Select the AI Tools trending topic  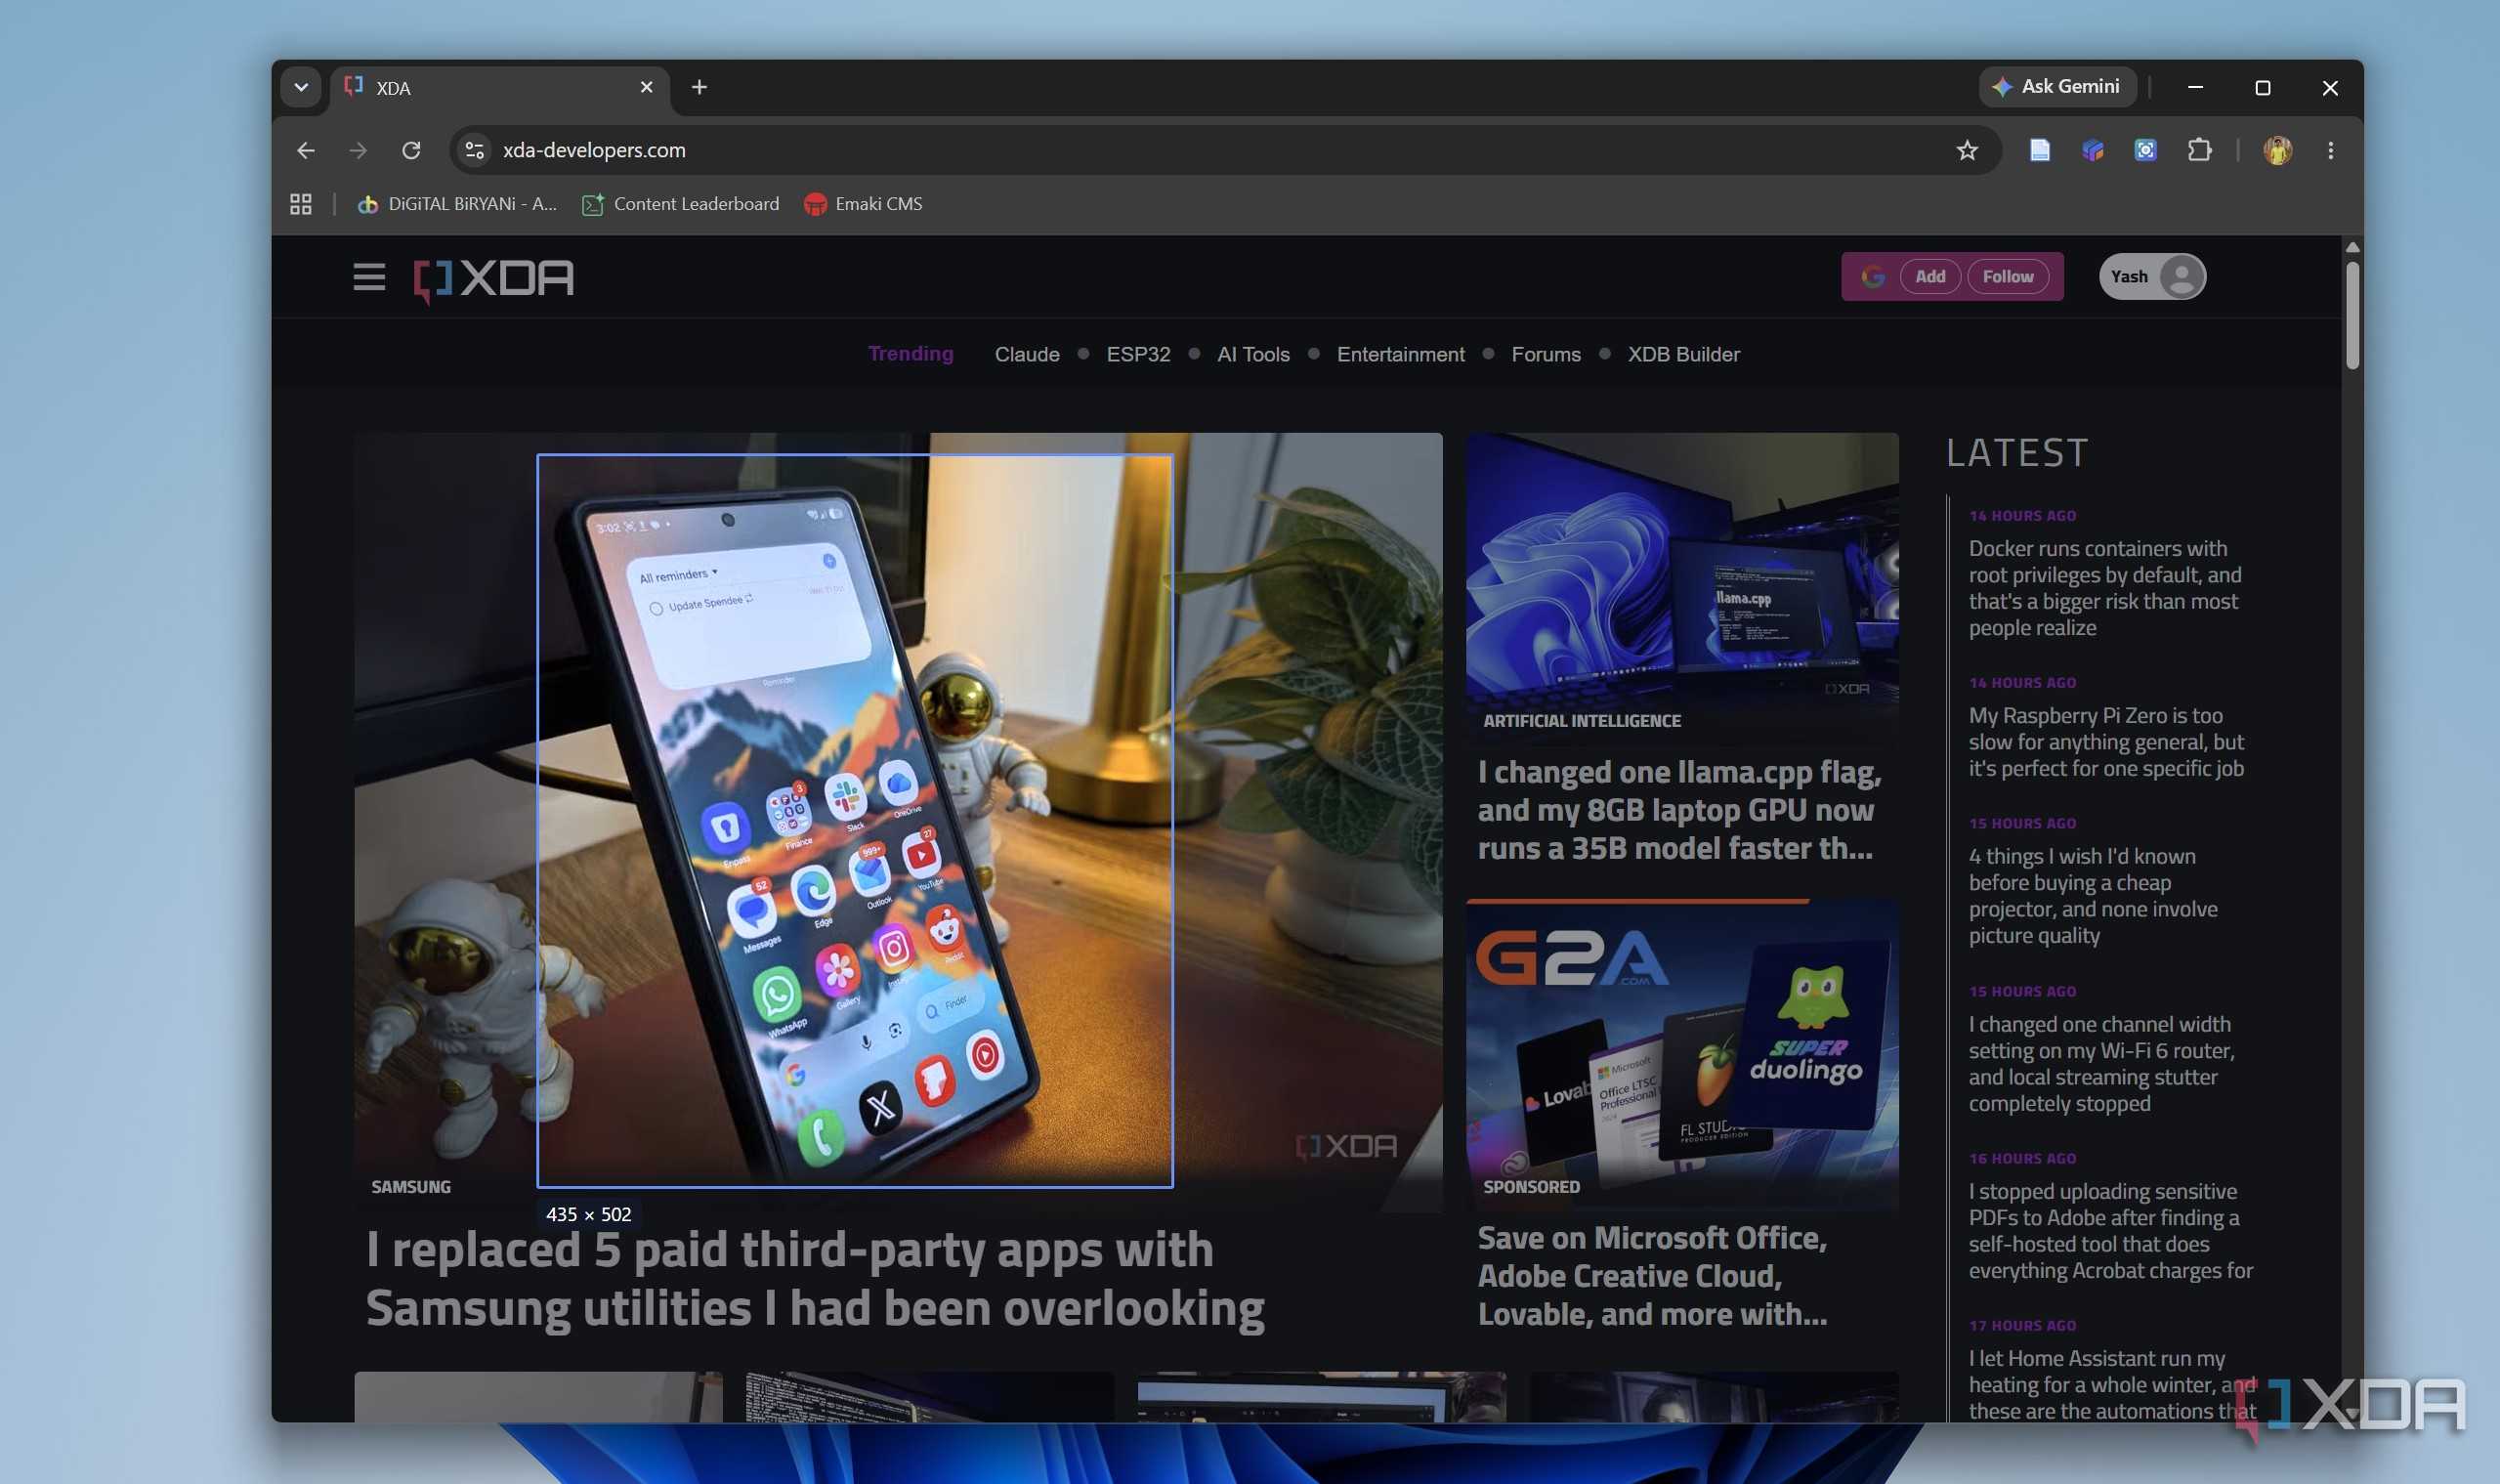pos(1253,354)
